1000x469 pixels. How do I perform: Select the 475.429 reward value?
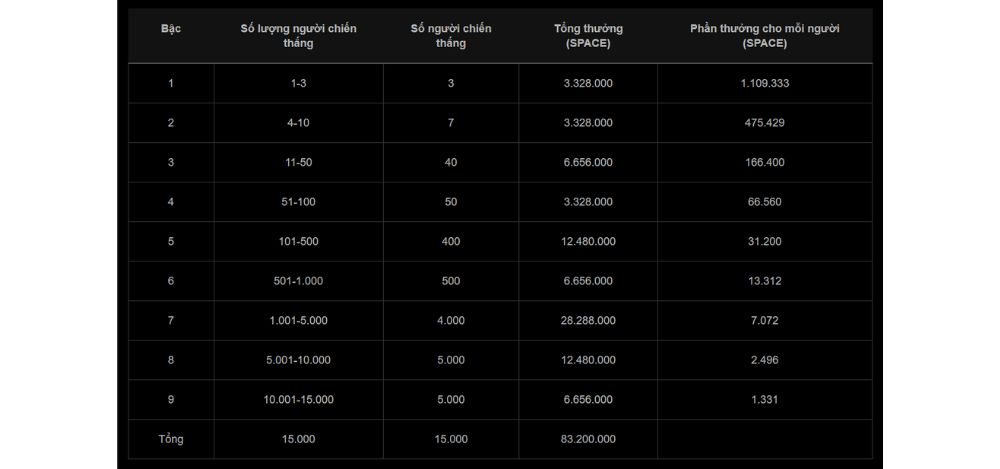coord(764,123)
